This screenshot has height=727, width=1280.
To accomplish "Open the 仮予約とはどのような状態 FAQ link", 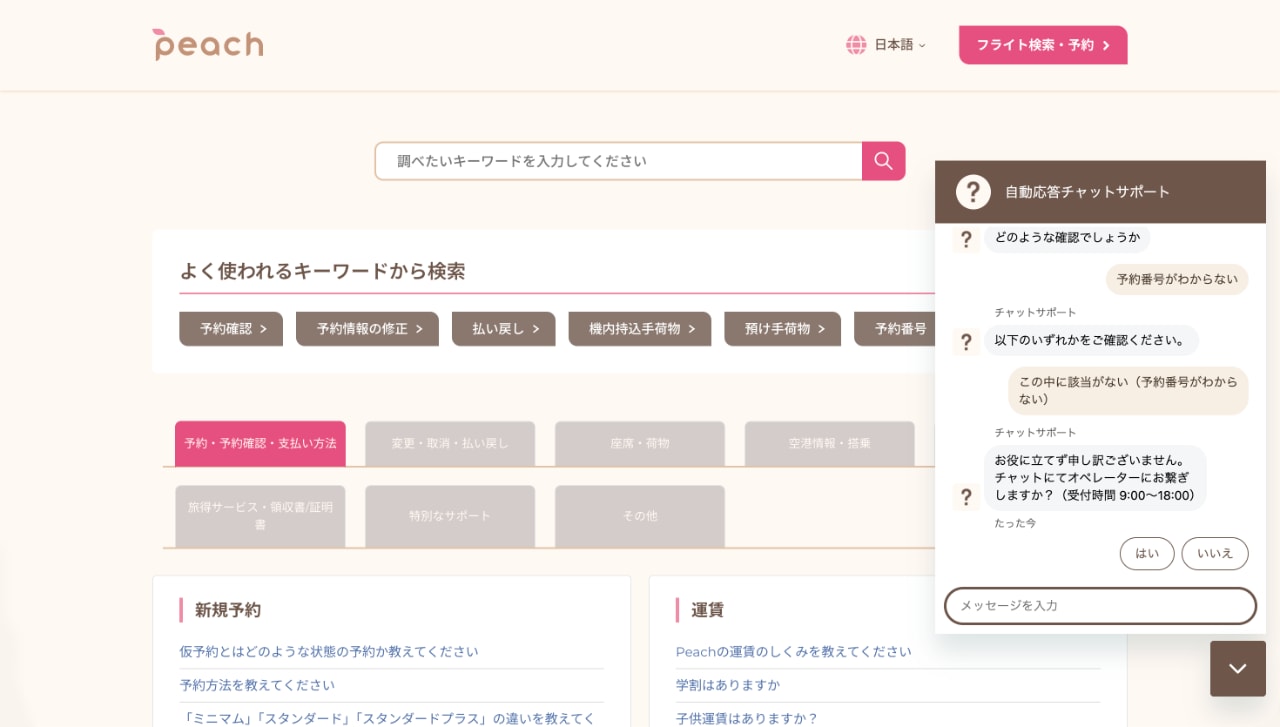I will [329, 652].
